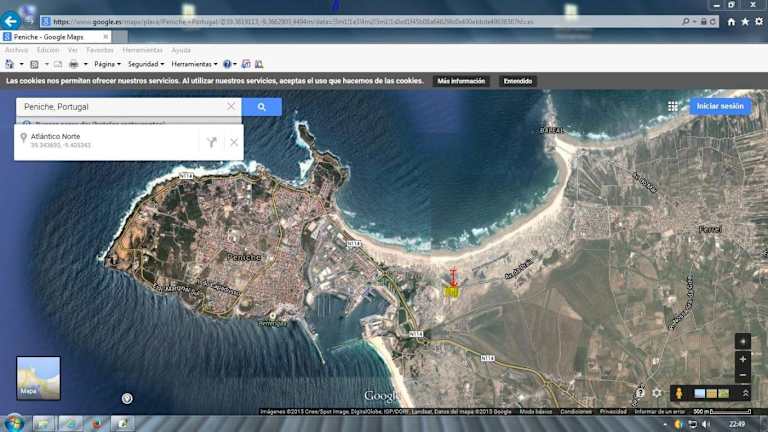Click the Iniciar sesión button

[720, 106]
